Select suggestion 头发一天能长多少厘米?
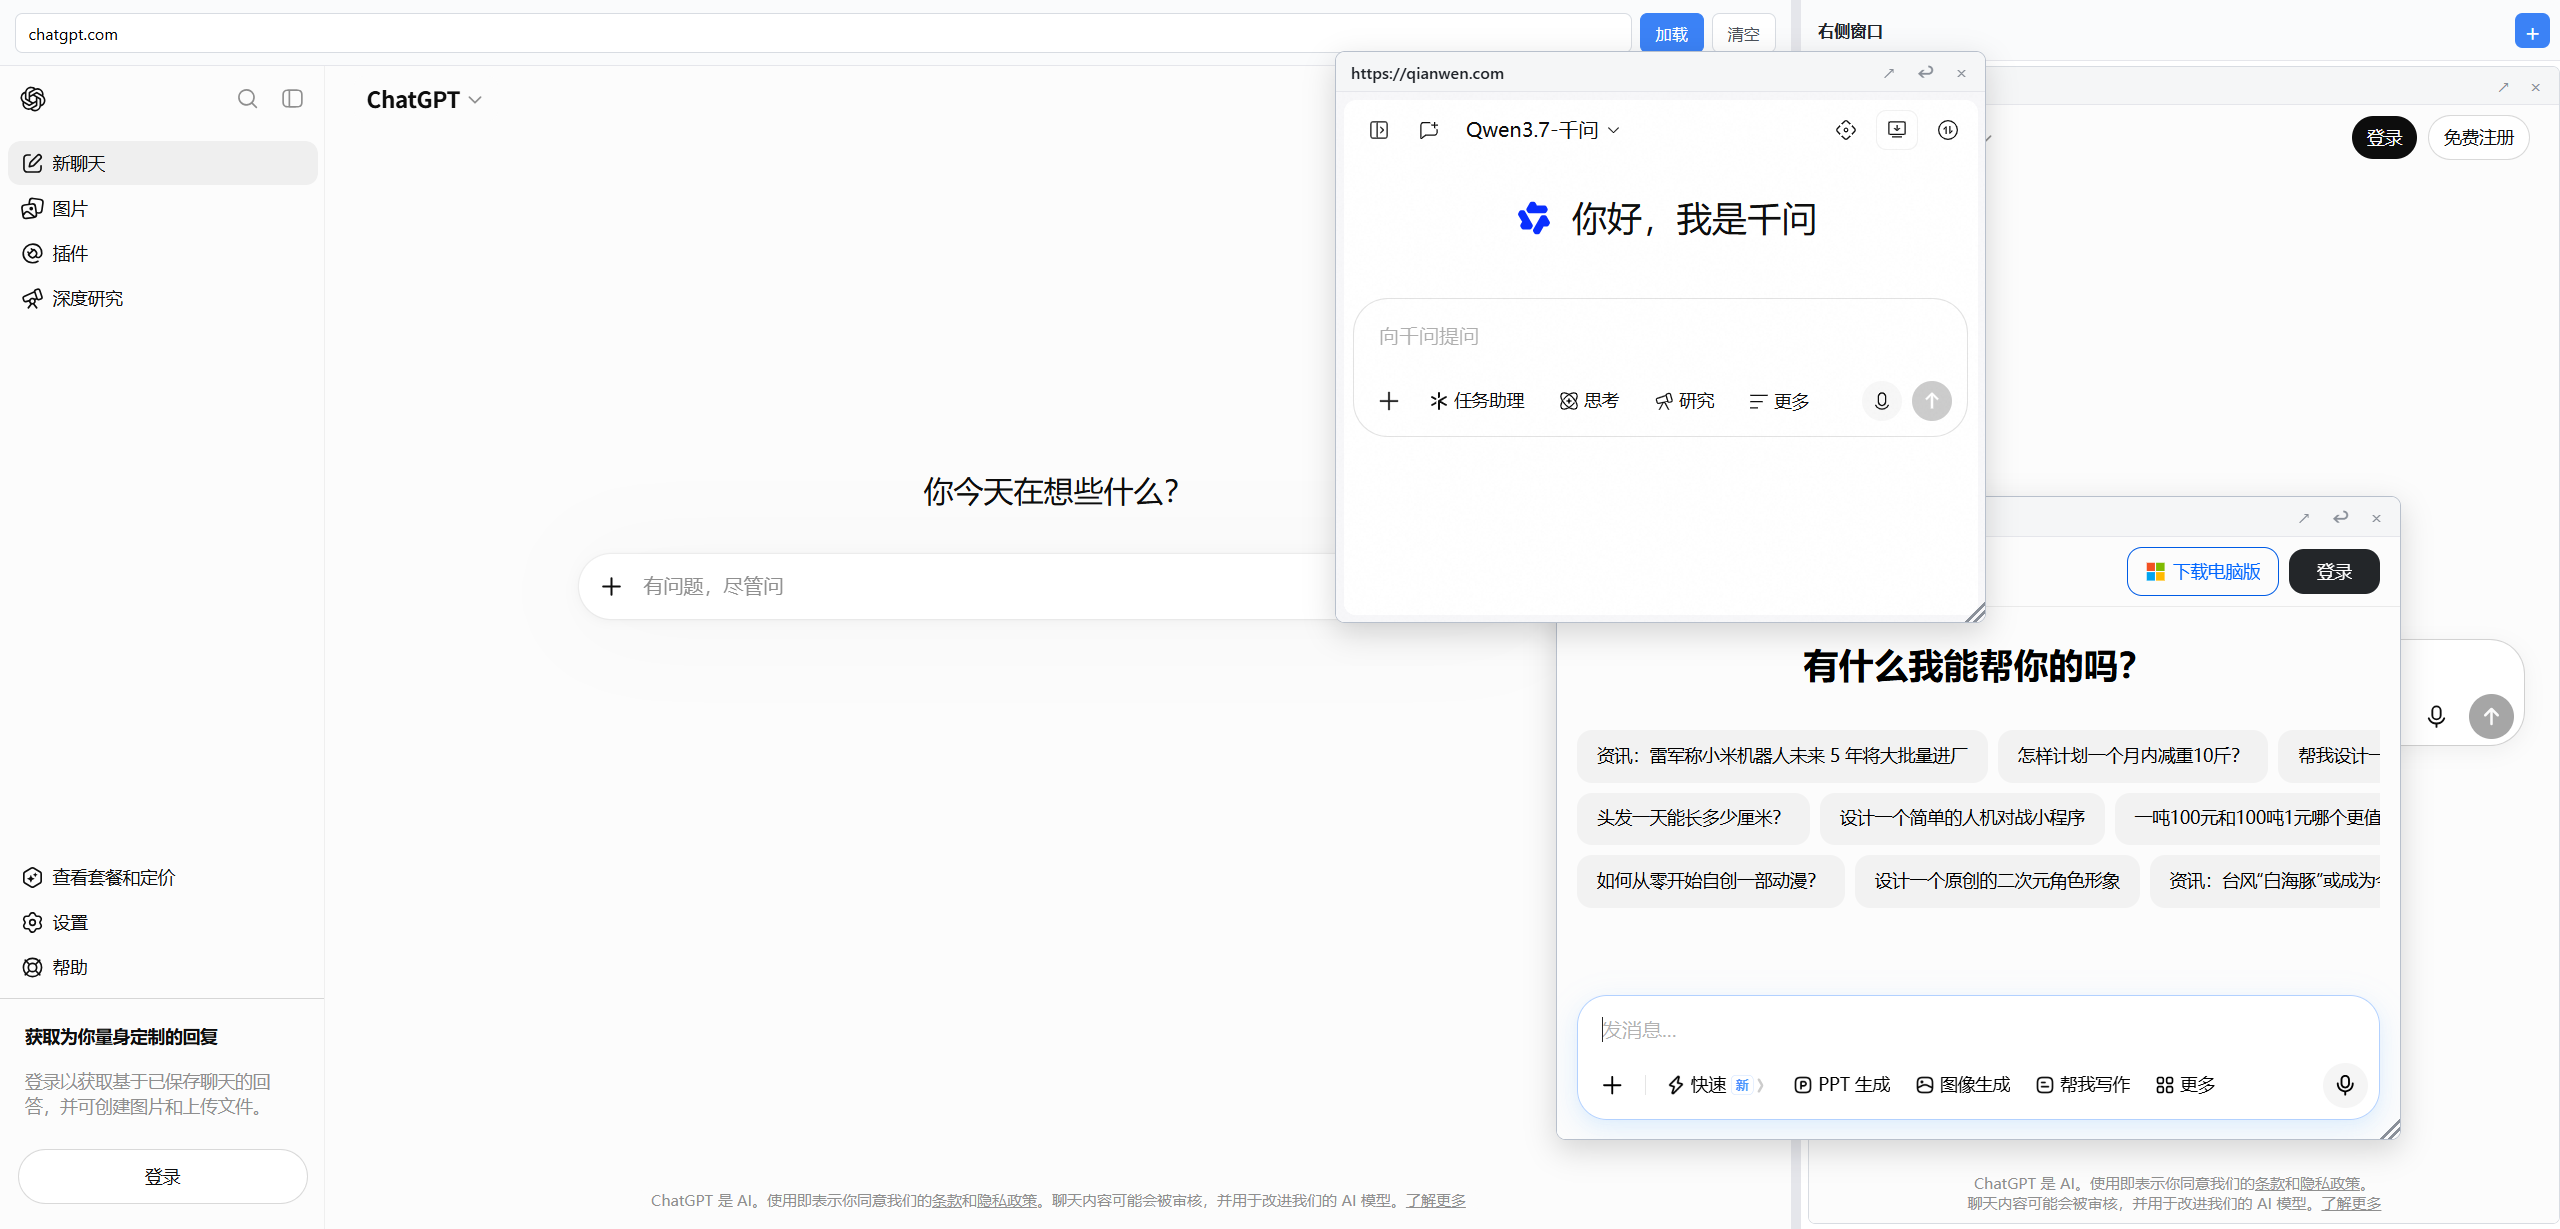Screen dimensions: 2560x1229 point(1693,818)
